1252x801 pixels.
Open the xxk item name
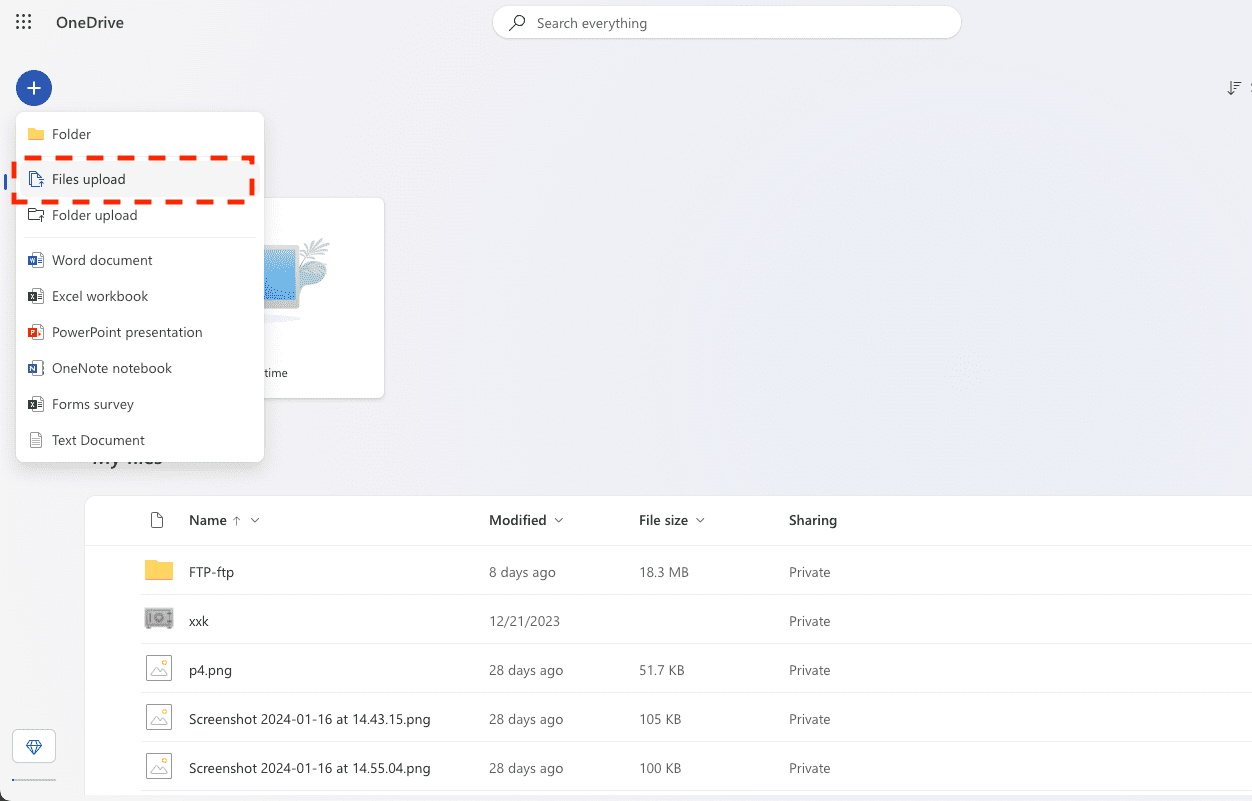(199, 621)
